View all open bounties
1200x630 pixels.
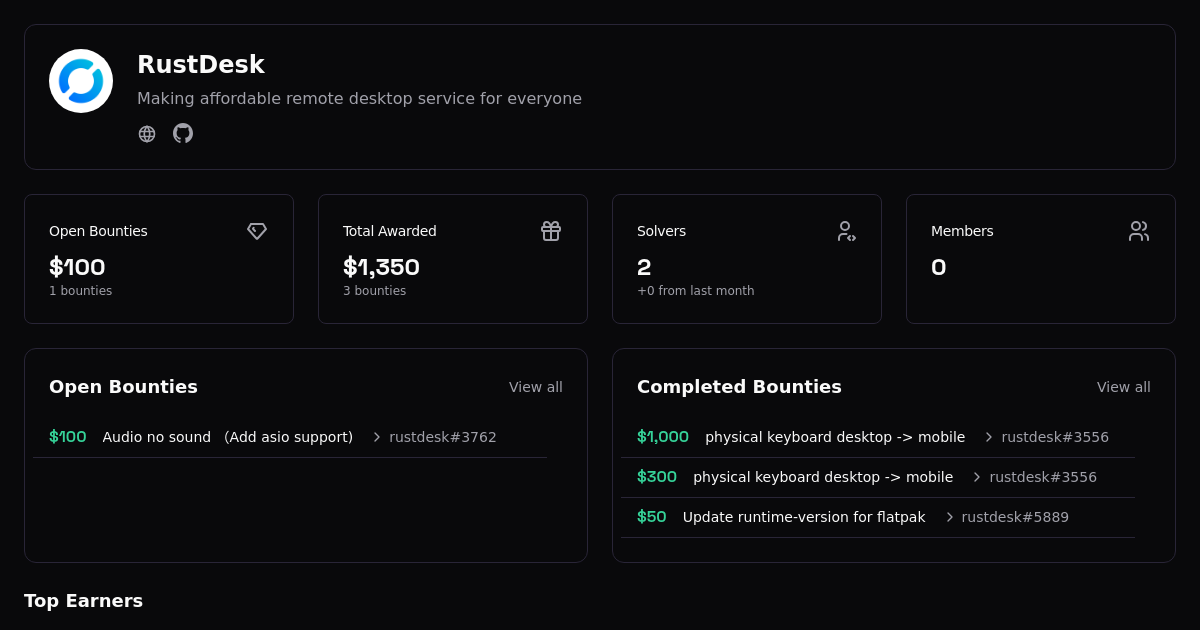click(535, 387)
